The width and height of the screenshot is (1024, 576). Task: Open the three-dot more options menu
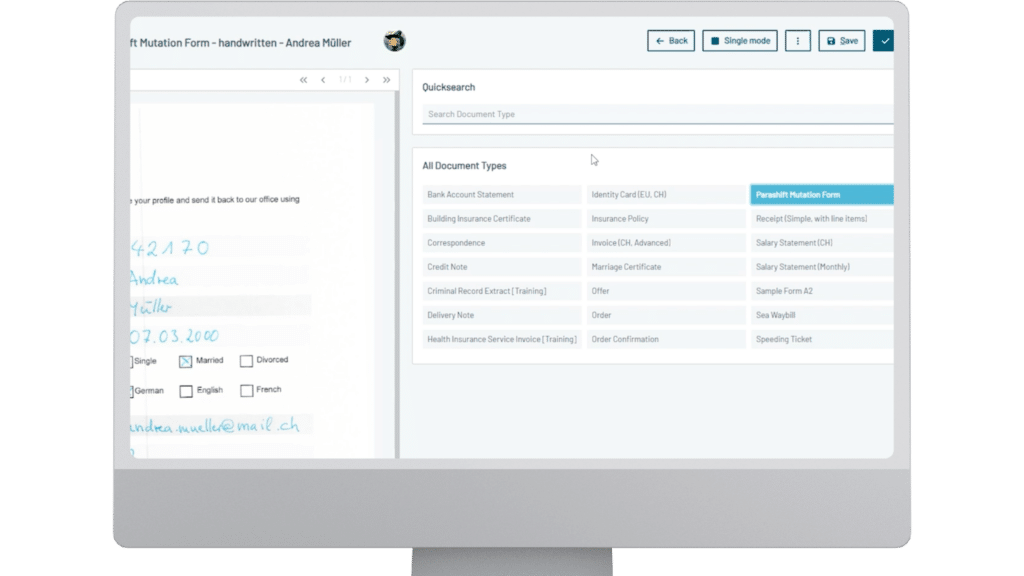pos(797,41)
